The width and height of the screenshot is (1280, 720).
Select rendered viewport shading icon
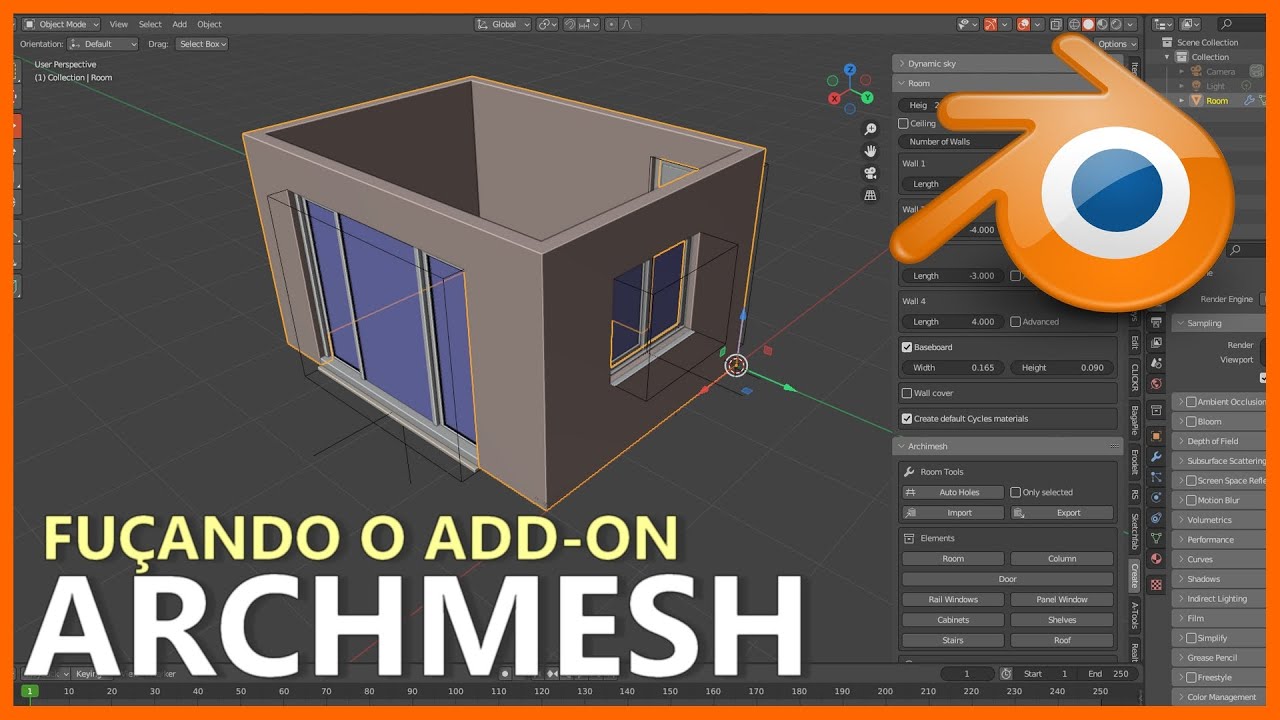tap(1115, 24)
